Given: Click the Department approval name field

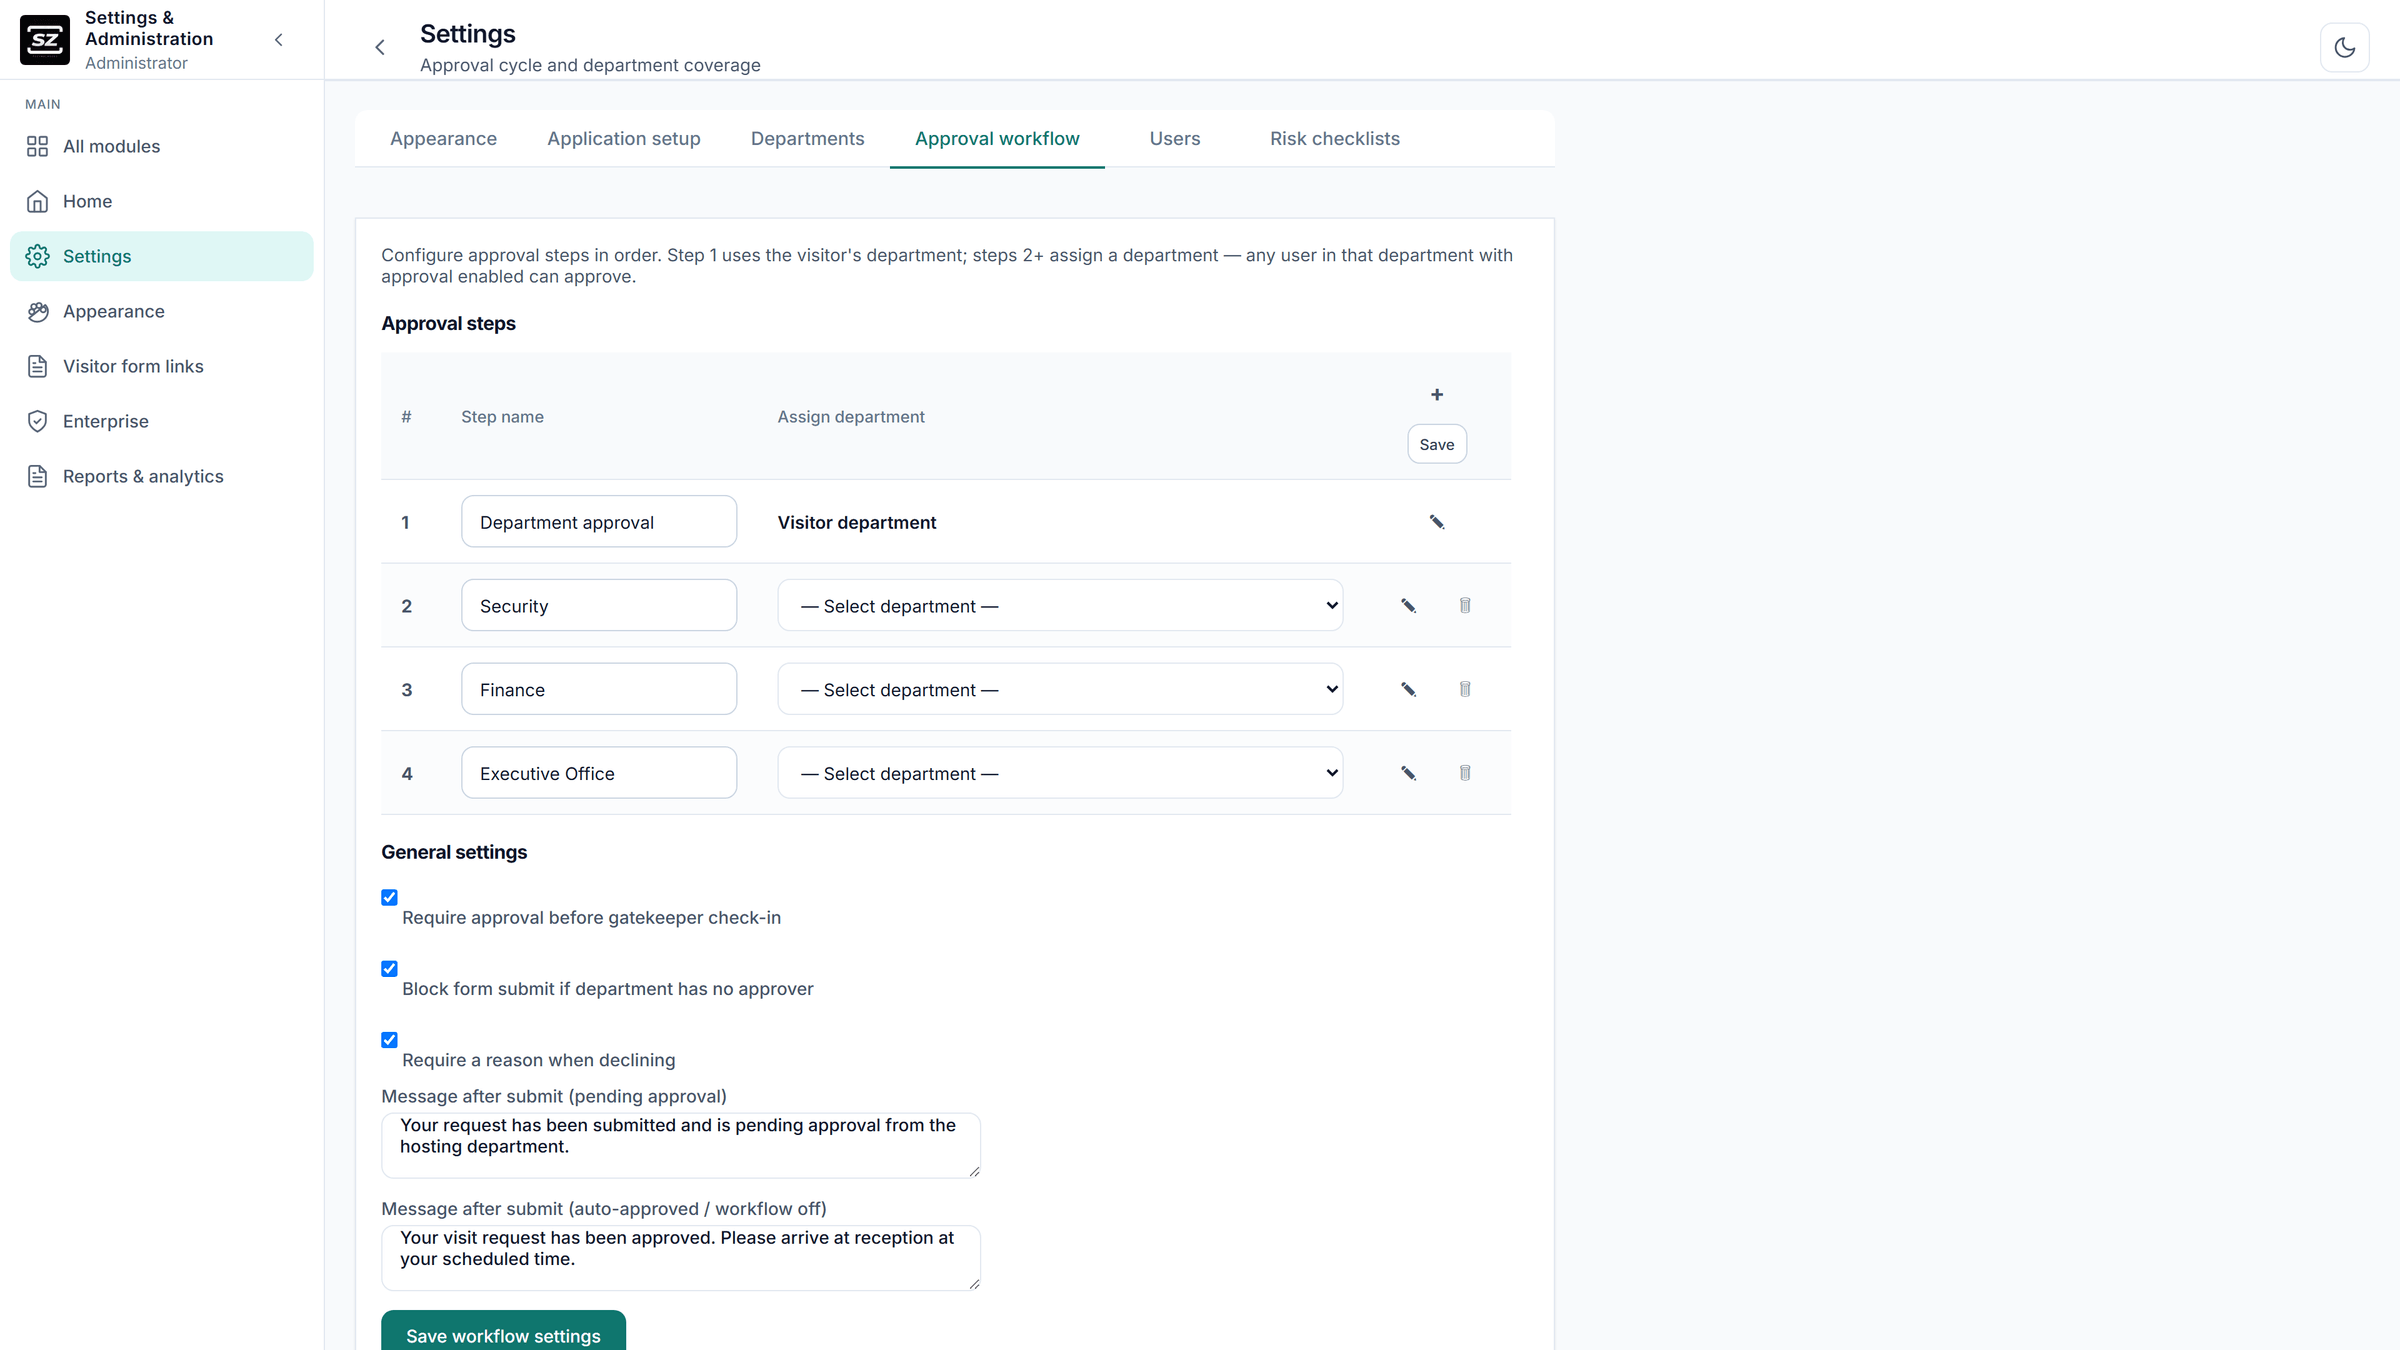Looking at the screenshot, I should 599,522.
